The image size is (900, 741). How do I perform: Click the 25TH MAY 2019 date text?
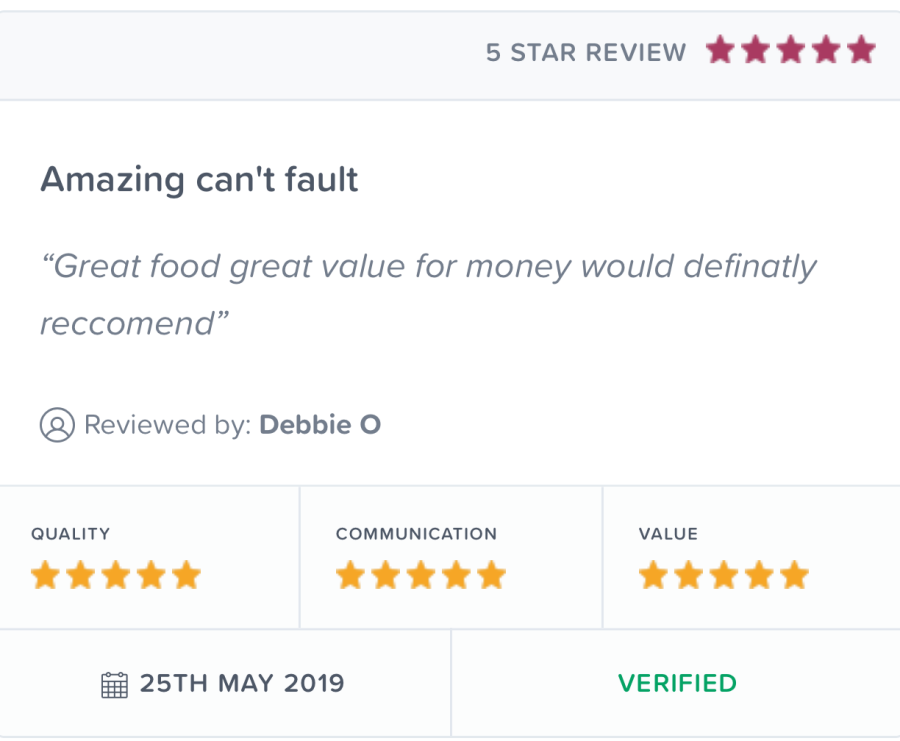pos(242,684)
